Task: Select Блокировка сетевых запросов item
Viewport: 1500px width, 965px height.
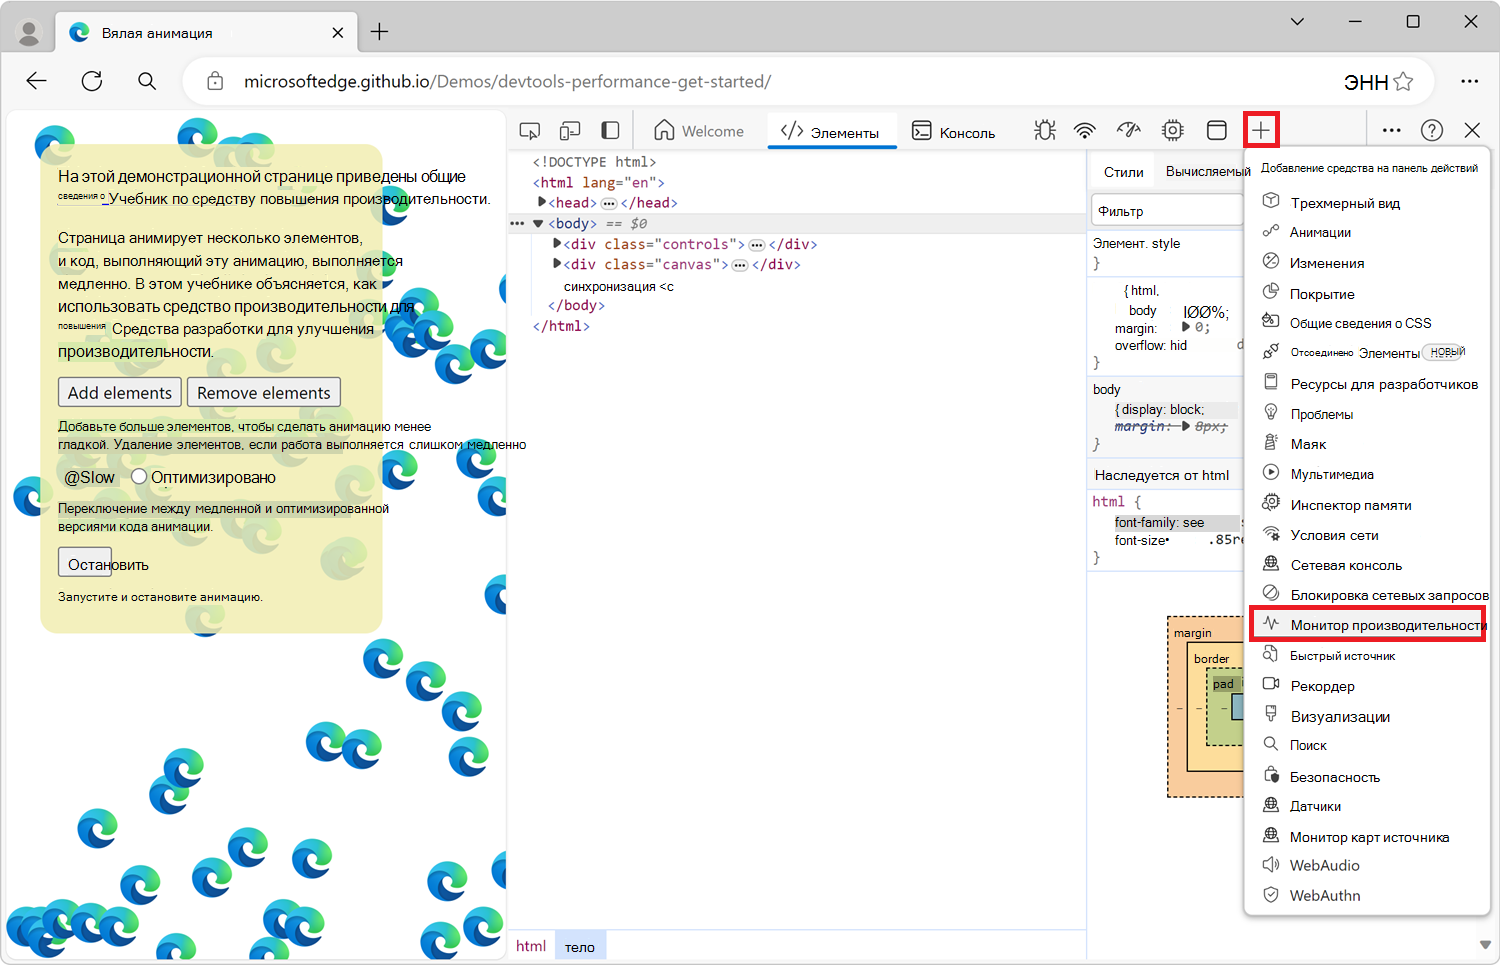Action: point(1368,595)
